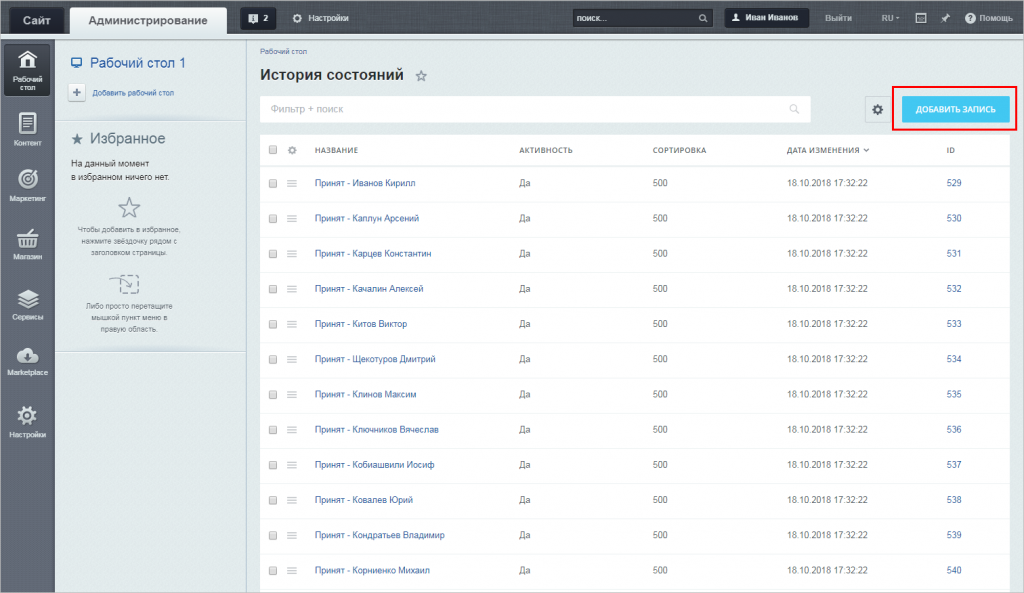Click the filter search magnifier icon

coord(793,109)
